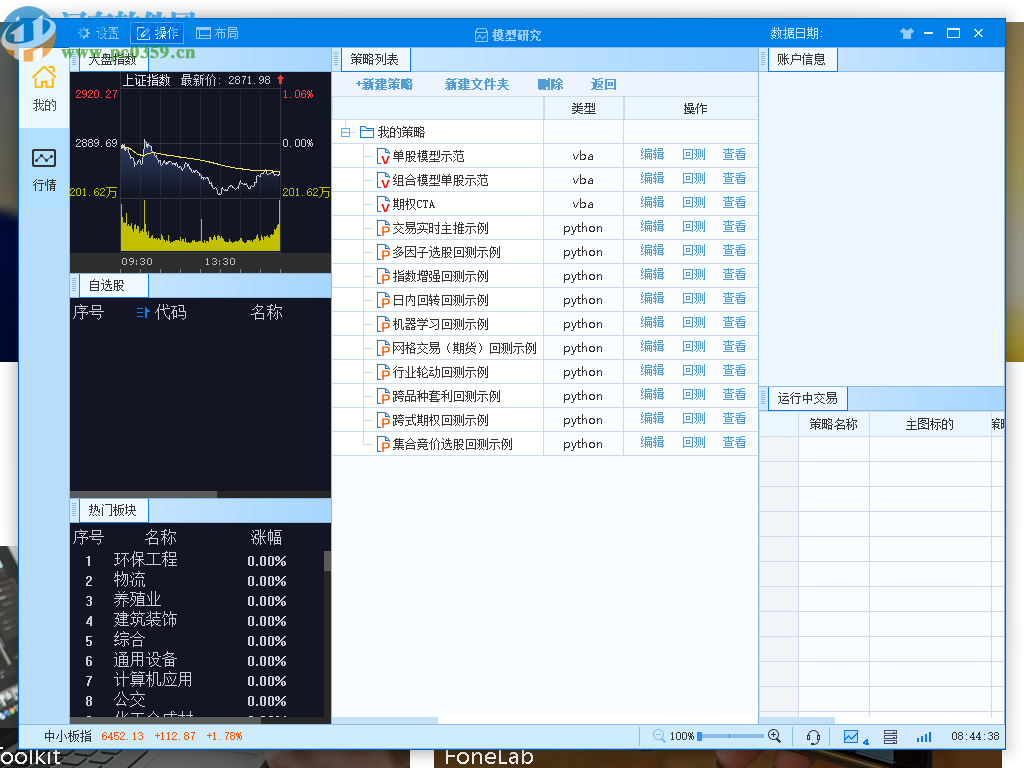
Task: Click the server list icon in status bar
Action: (890, 737)
